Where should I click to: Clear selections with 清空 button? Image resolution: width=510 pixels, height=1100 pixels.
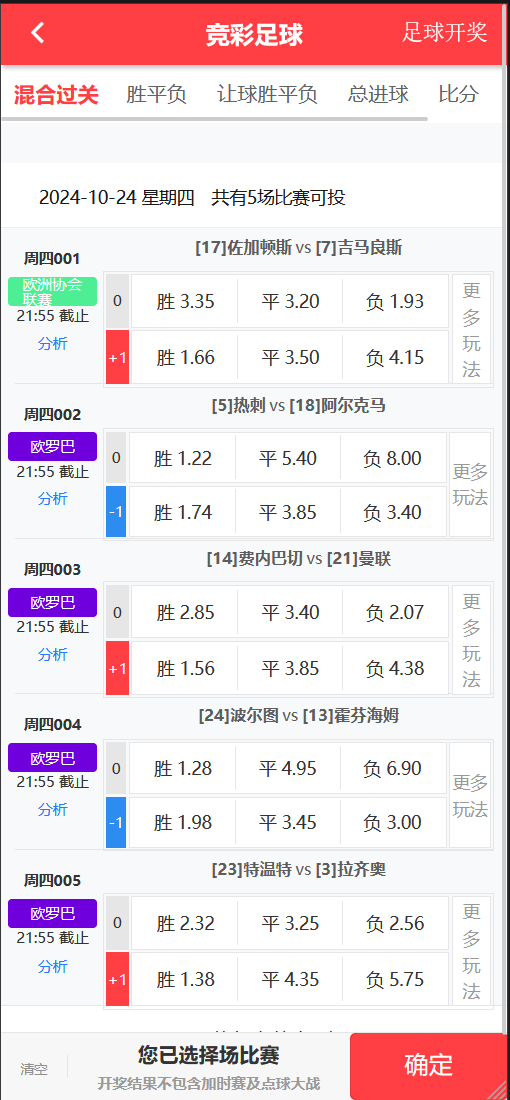click(34, 1069)
